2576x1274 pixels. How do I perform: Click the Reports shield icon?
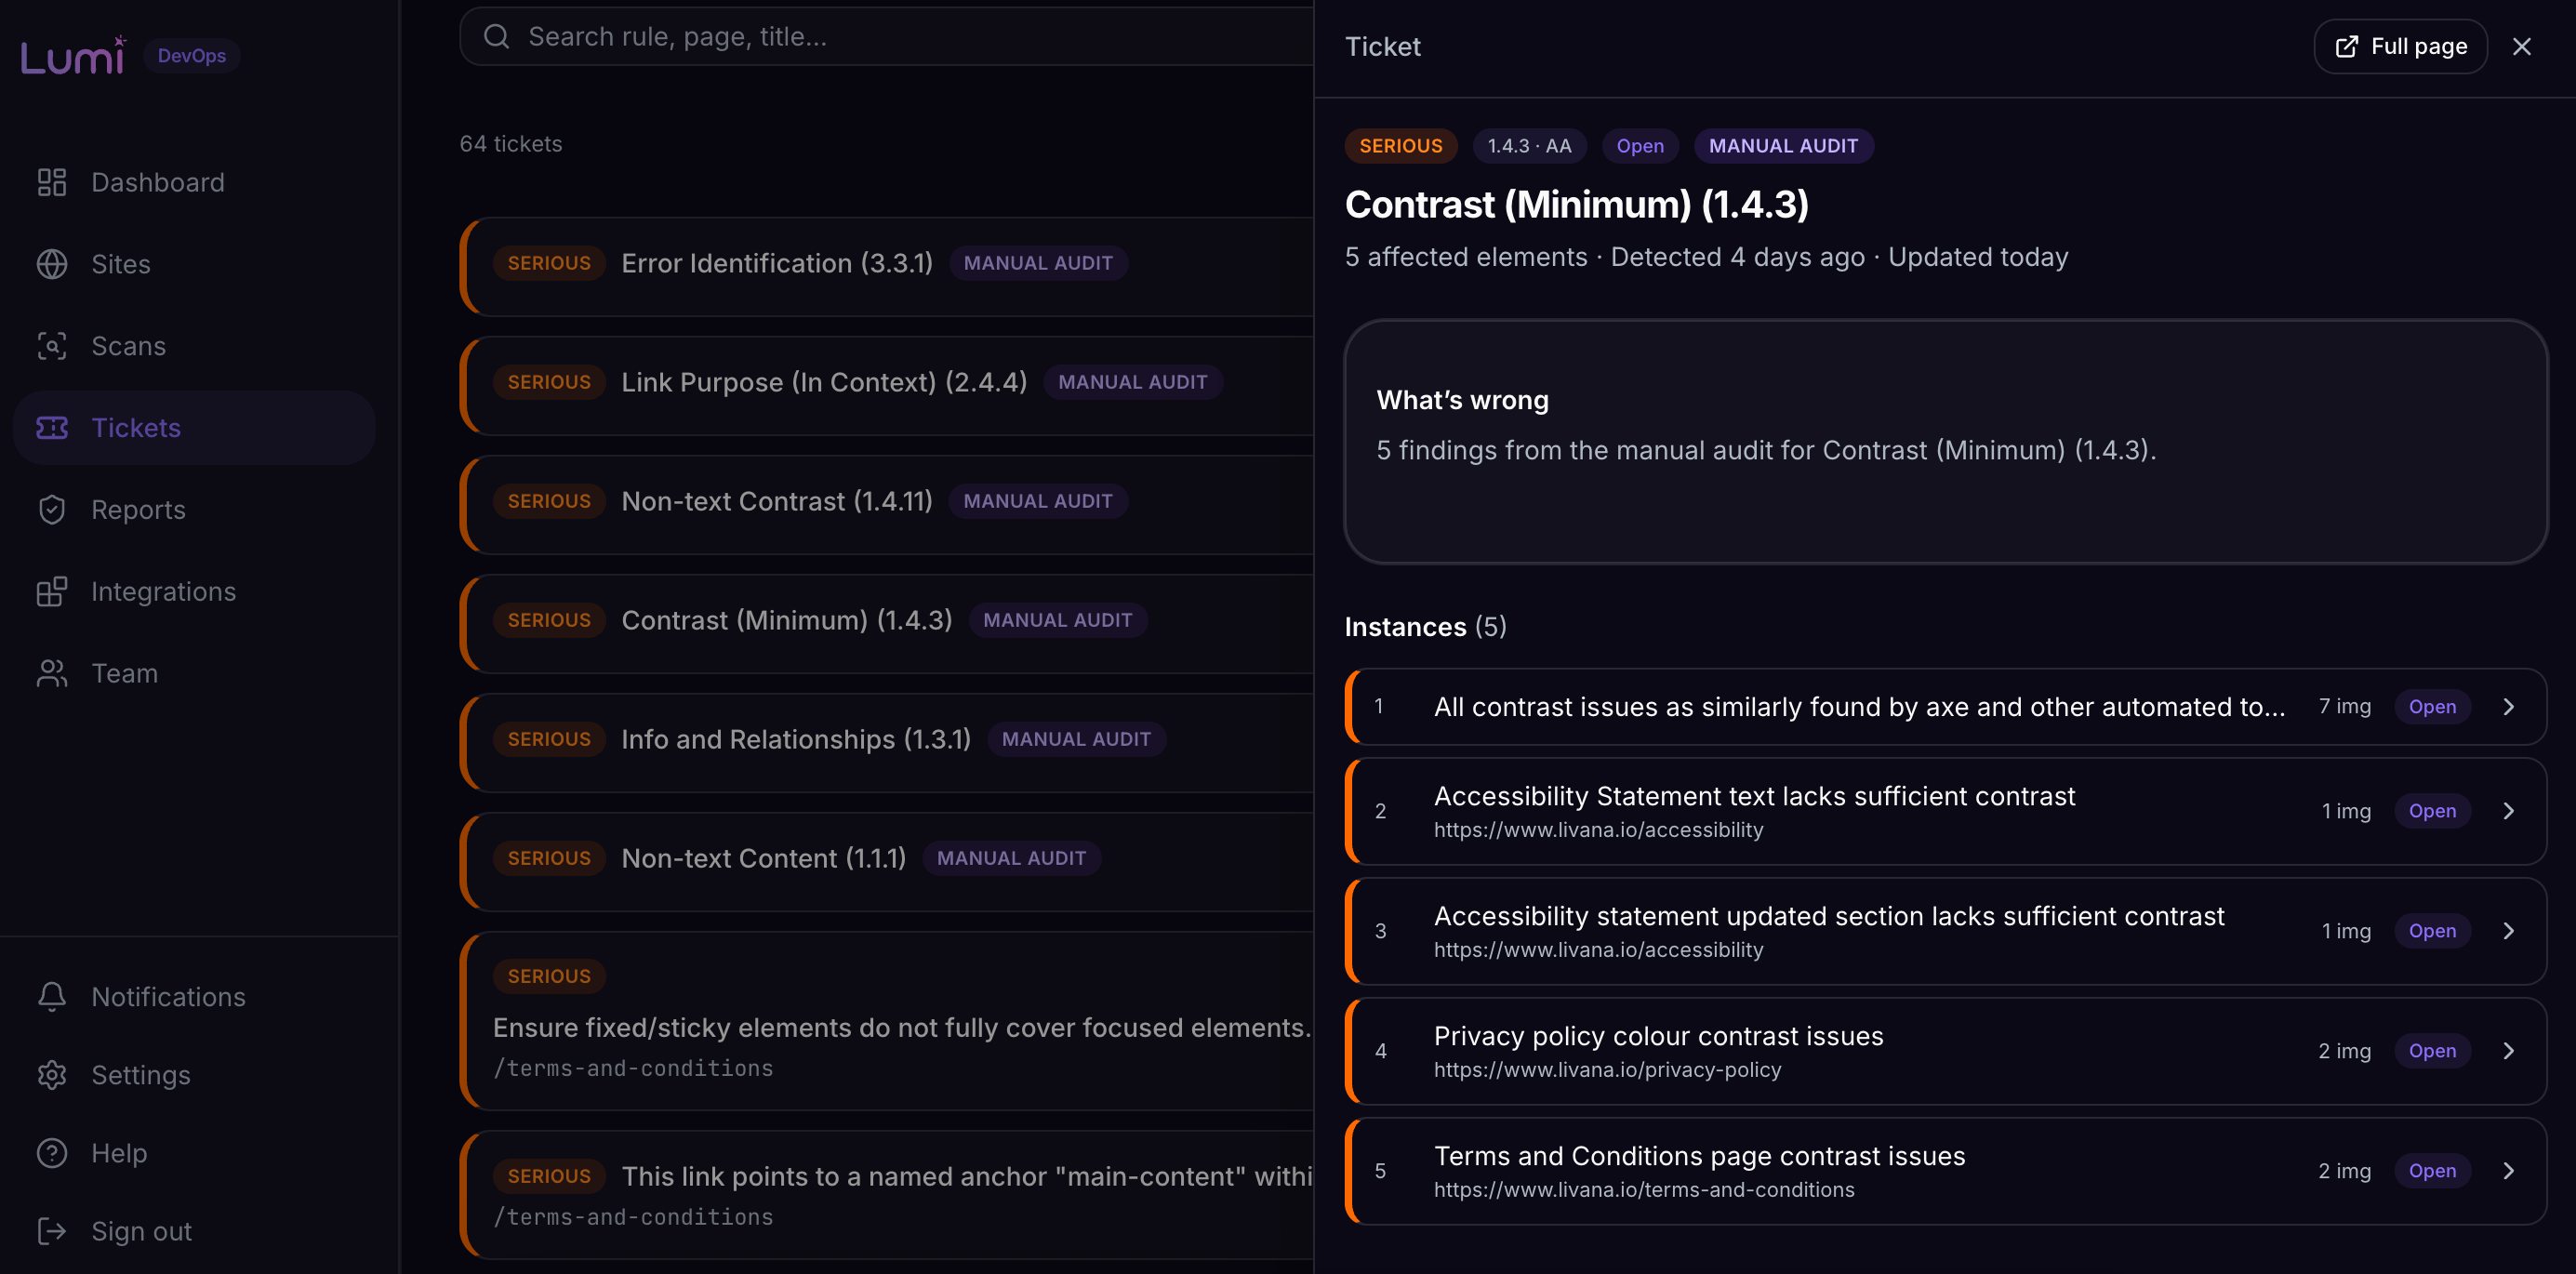(52, 510)
